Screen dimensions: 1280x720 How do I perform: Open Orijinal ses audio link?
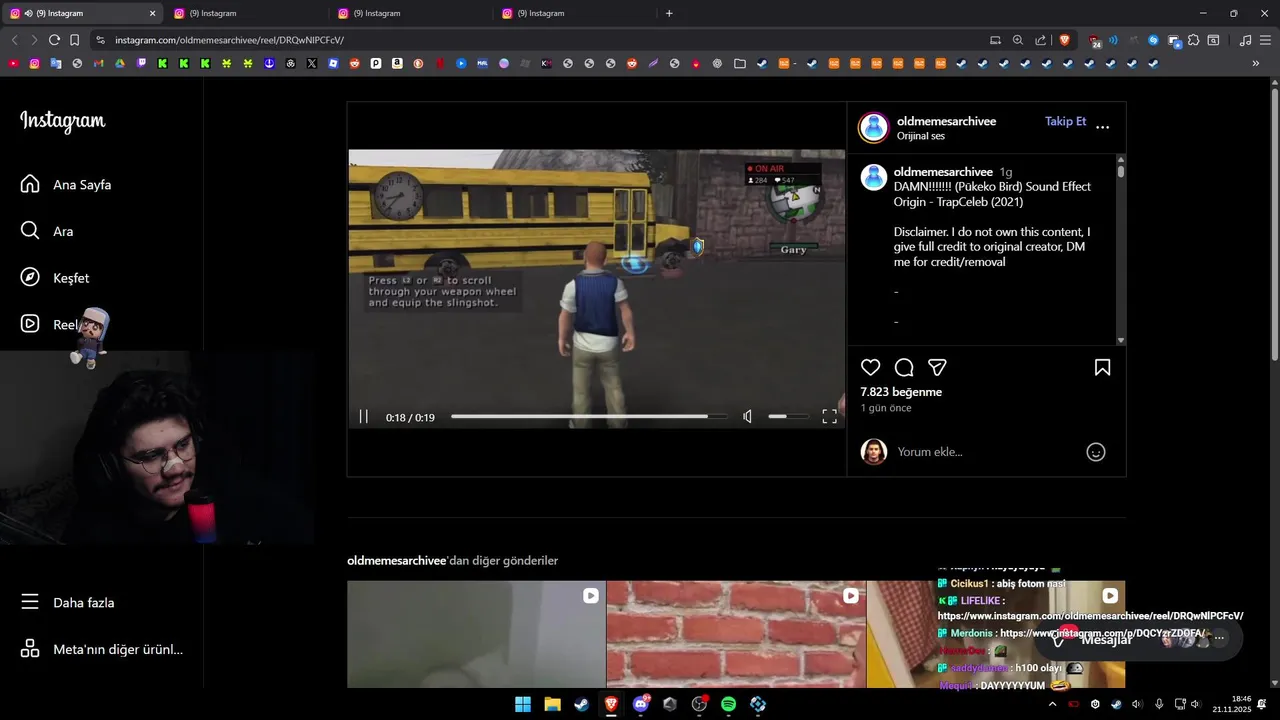click(920, 136)
